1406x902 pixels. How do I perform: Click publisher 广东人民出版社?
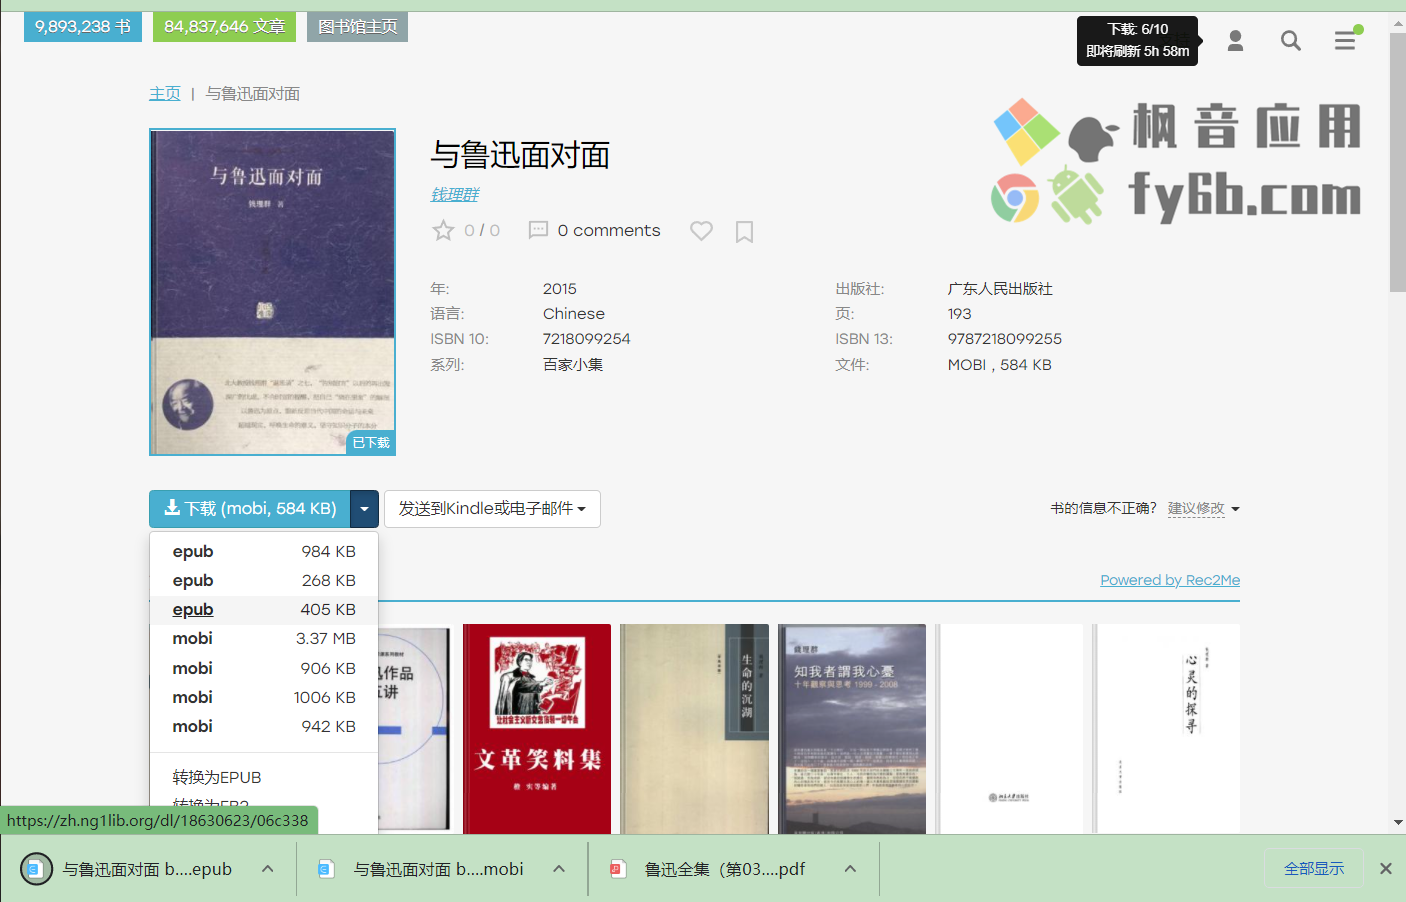pos(1000,289)
